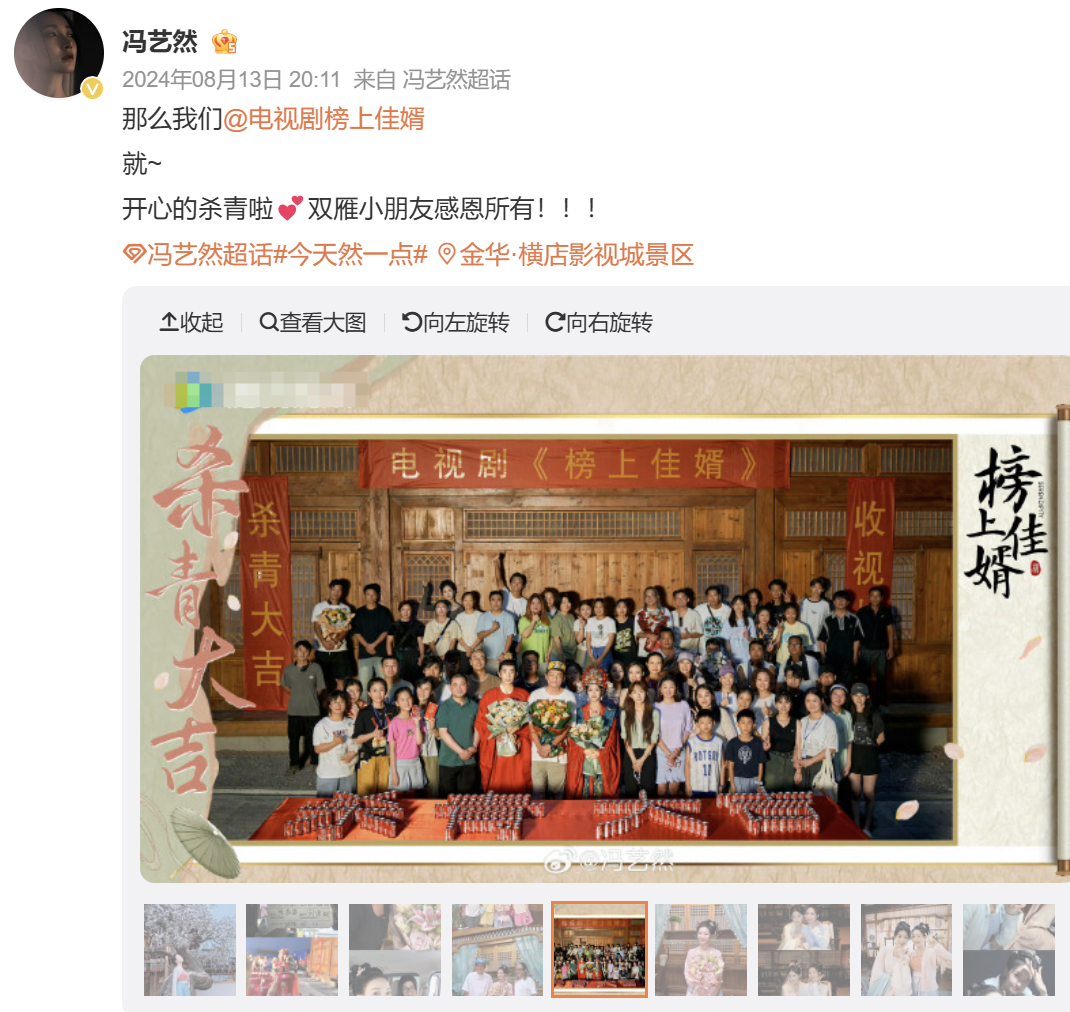This screenshot has height=1012, width=1070.
Task: Click the crown membership badge icon
Action: (x=224, y=42)
